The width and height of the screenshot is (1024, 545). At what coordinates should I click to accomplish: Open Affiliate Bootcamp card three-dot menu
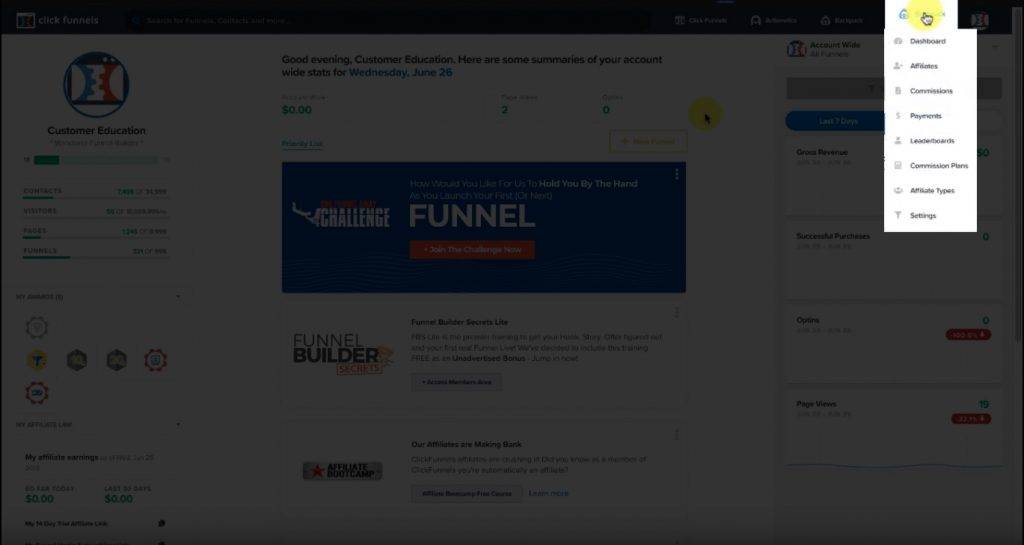coord(677,435)
